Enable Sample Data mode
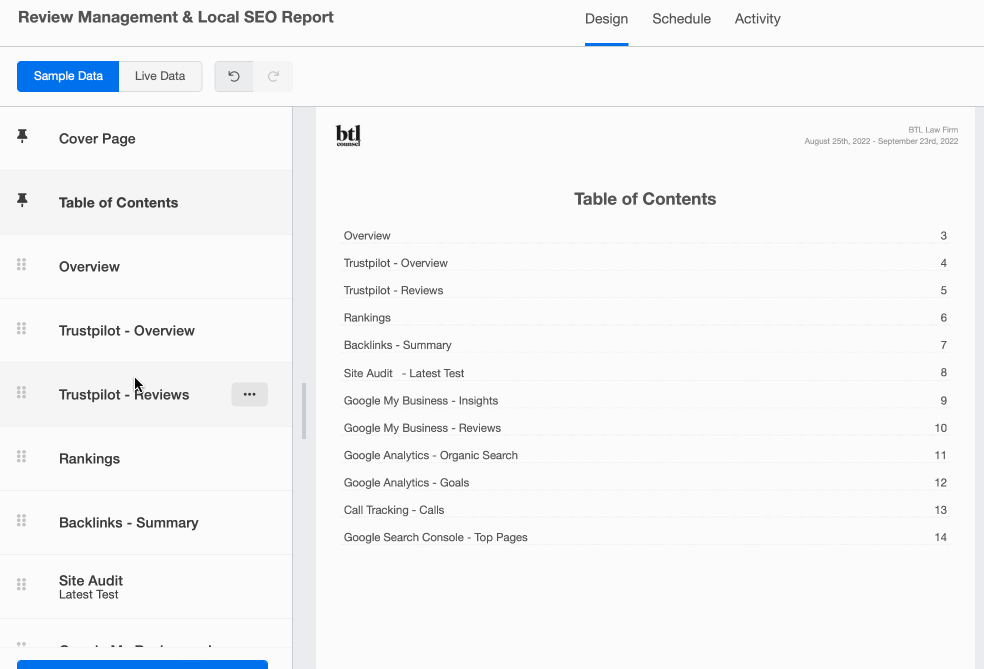Image resolution: width=984 pixels, height=669 pixels. point(67,76)
